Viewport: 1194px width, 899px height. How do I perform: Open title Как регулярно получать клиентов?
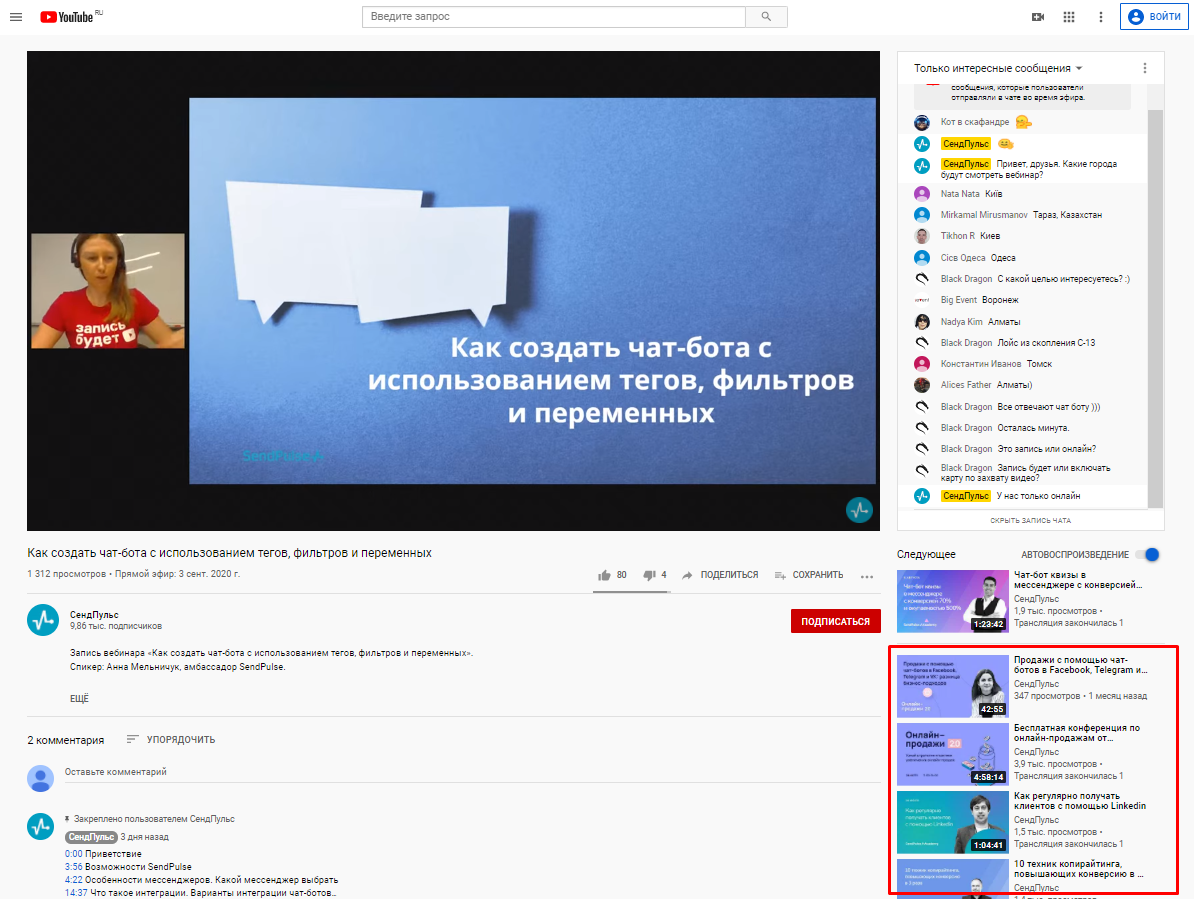1080,801
